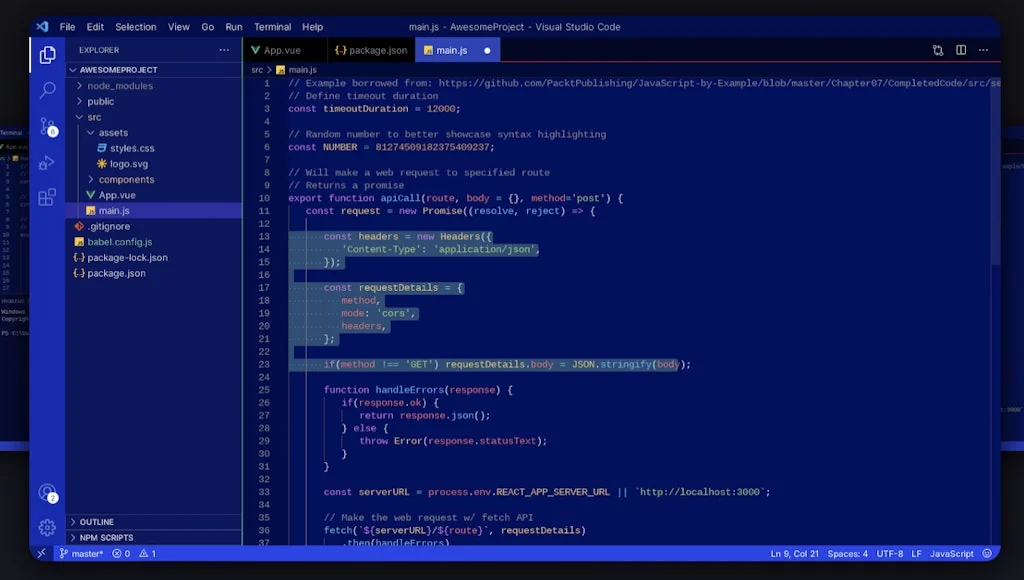Split the editor using the toolbar icon
1024x580 pixels.
pyautogui.click(x=960, y=49)
